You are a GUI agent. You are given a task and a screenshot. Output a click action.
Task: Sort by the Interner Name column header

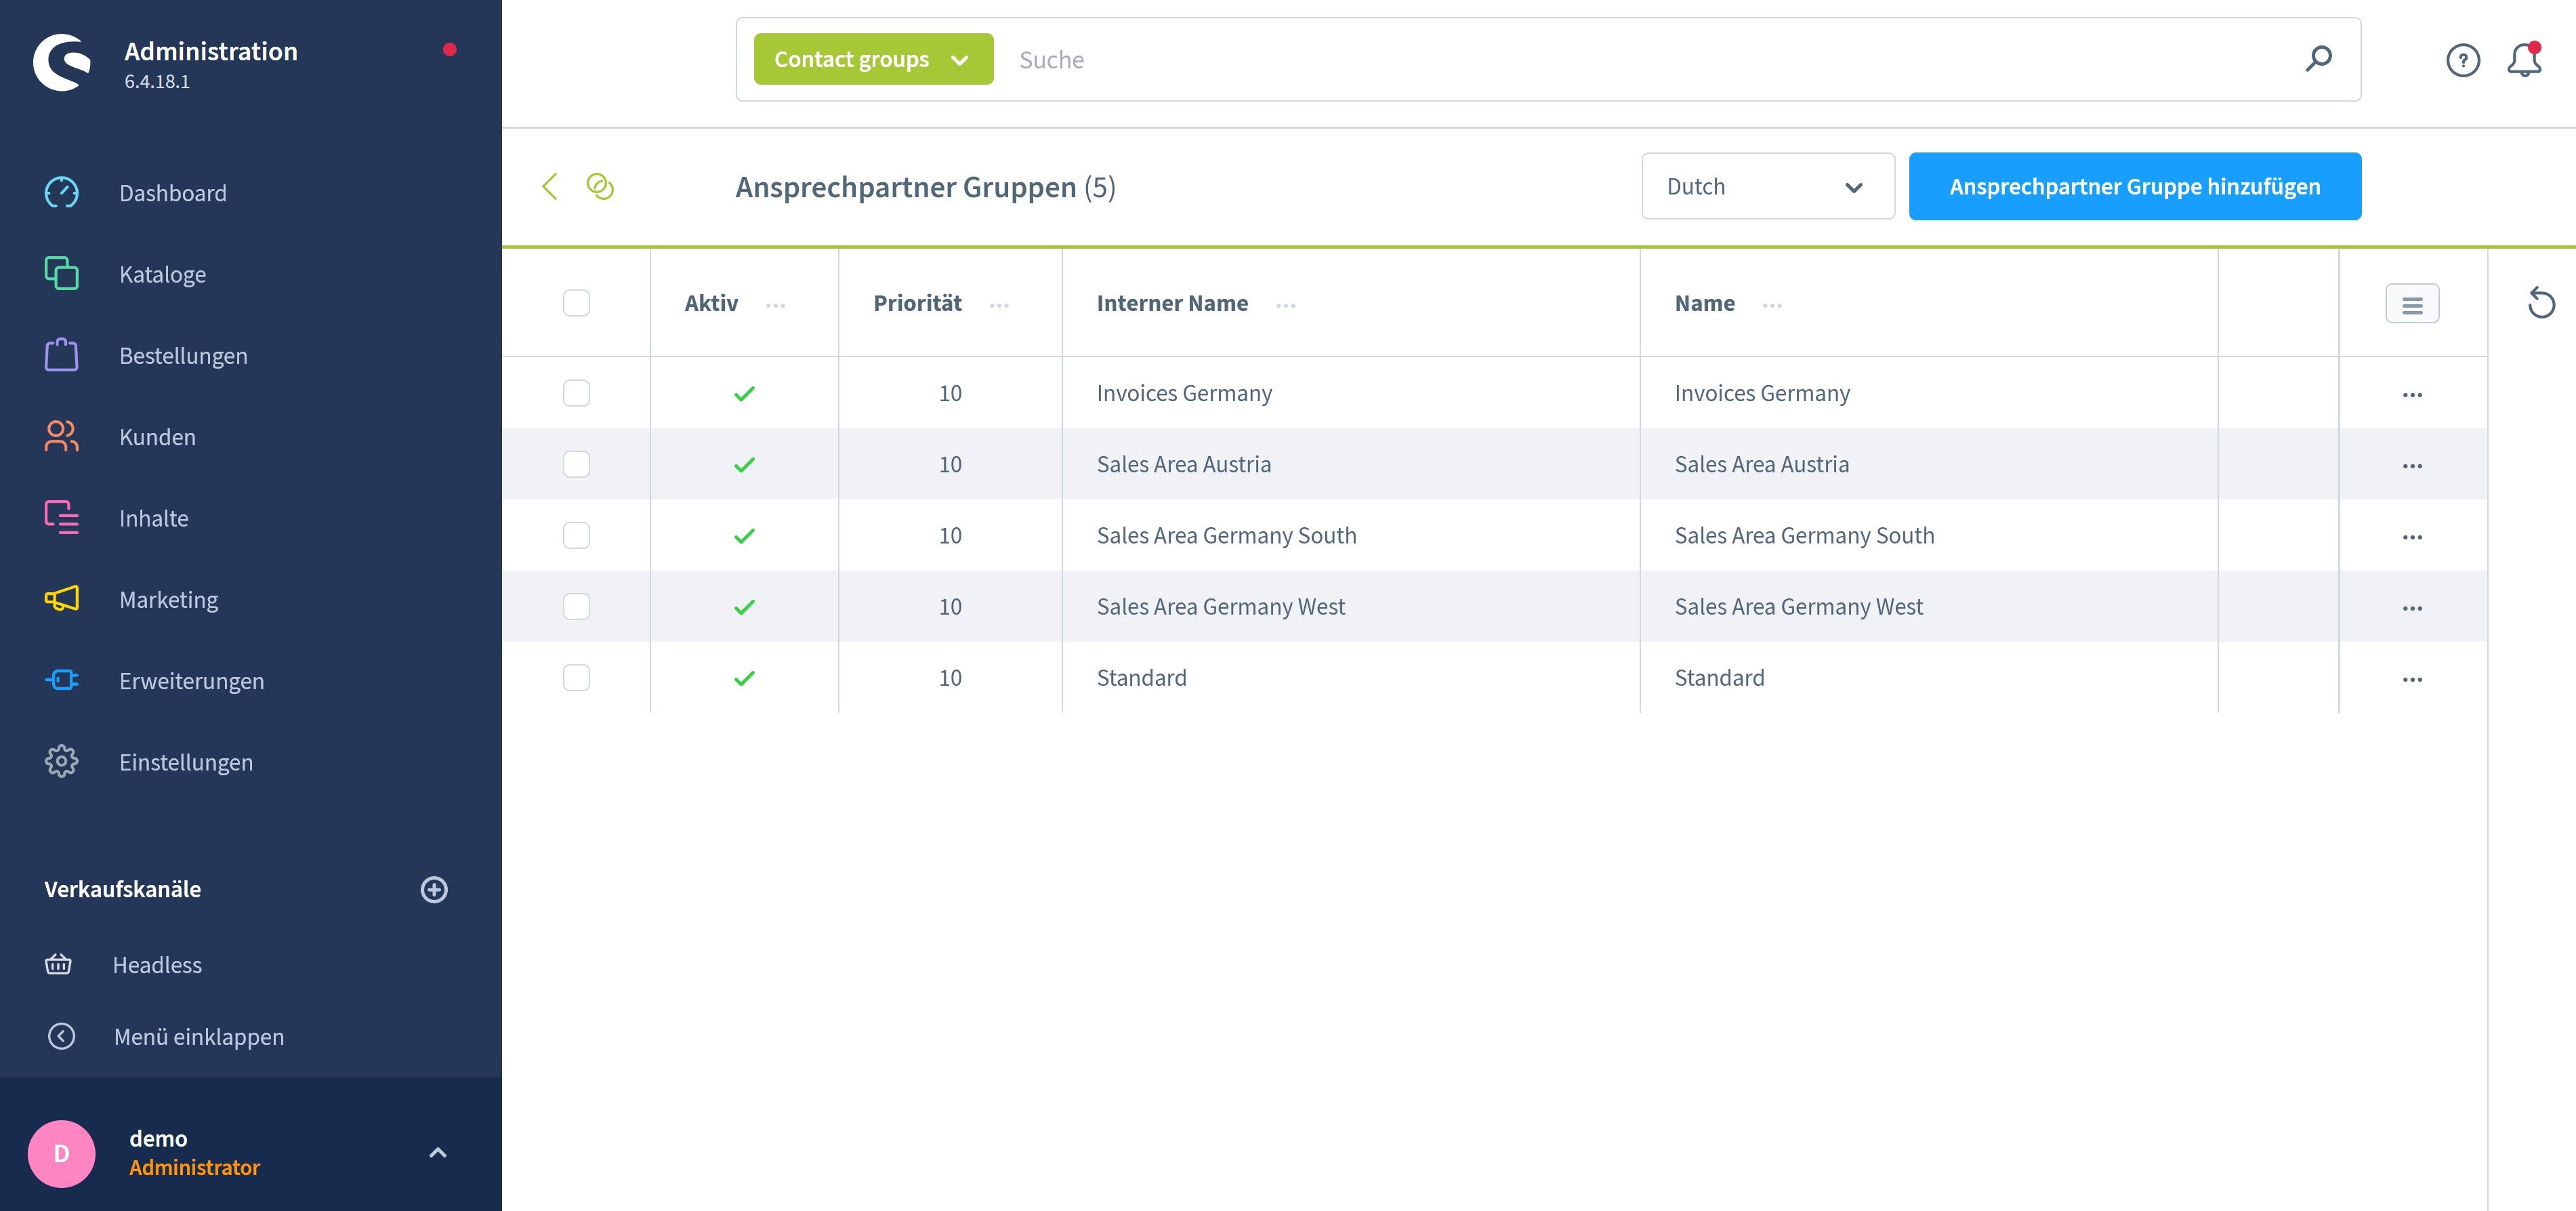[1171, 303]
